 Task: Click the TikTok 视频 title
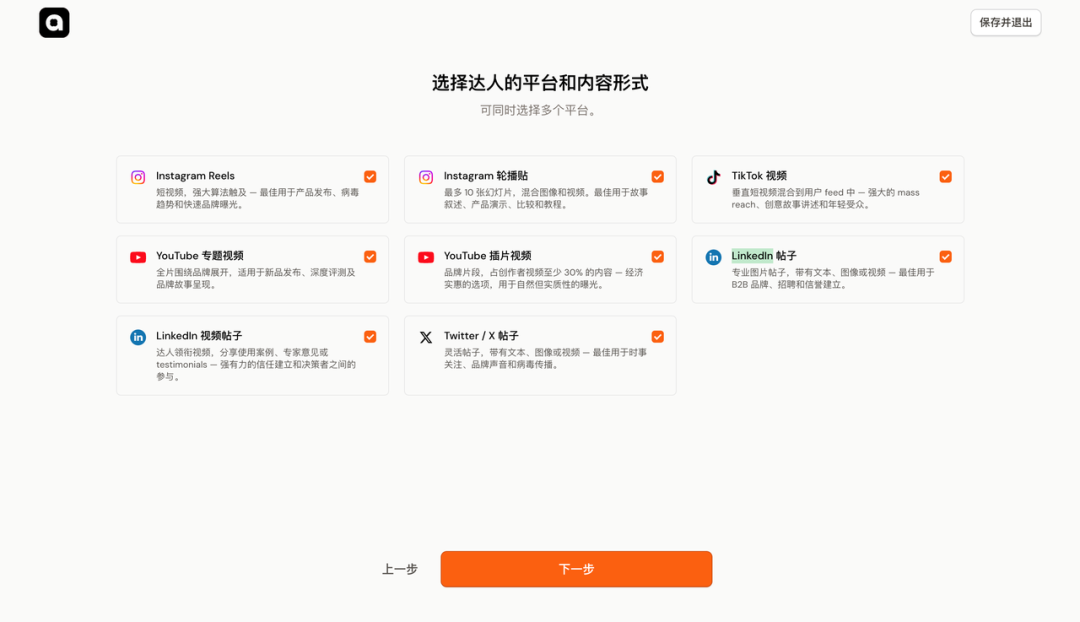(759, 176)
